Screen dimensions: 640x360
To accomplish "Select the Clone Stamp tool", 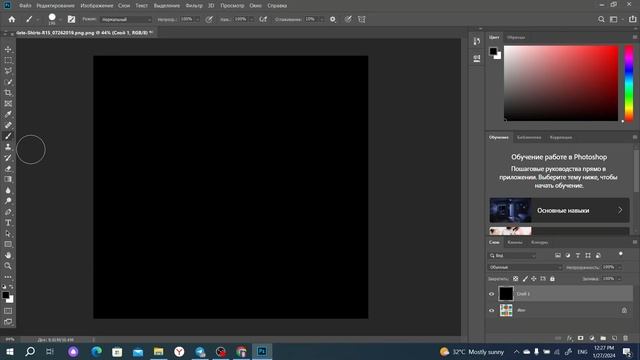I will 8,147.
